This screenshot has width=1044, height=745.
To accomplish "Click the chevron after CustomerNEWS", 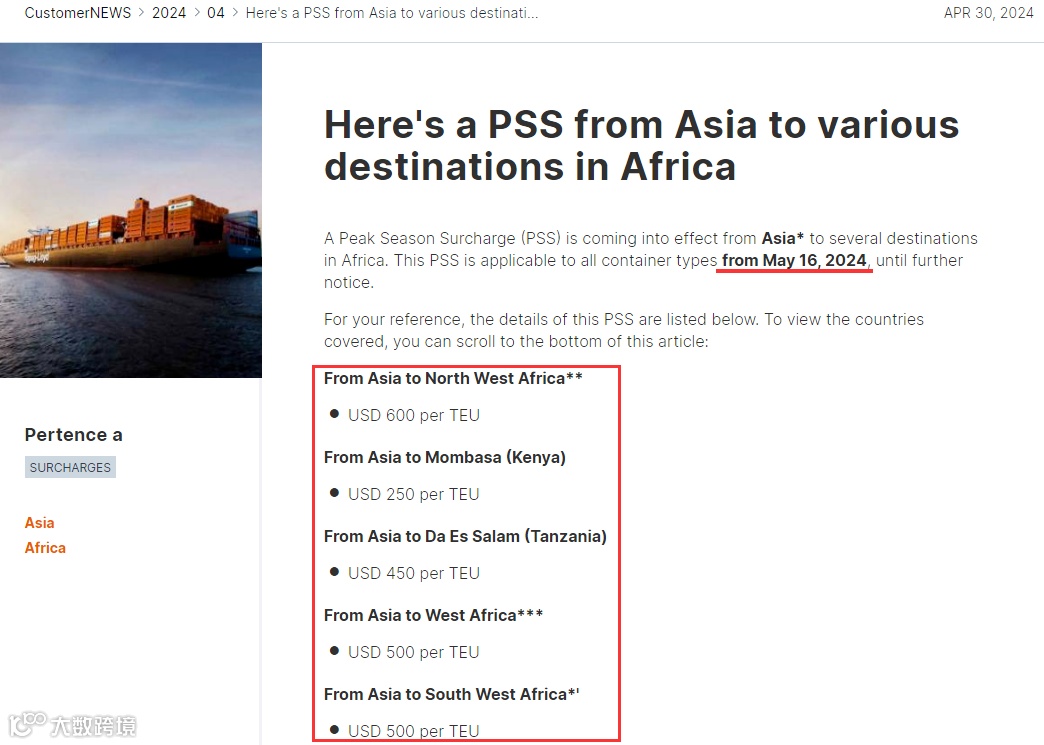I will [x=142, y=13].
